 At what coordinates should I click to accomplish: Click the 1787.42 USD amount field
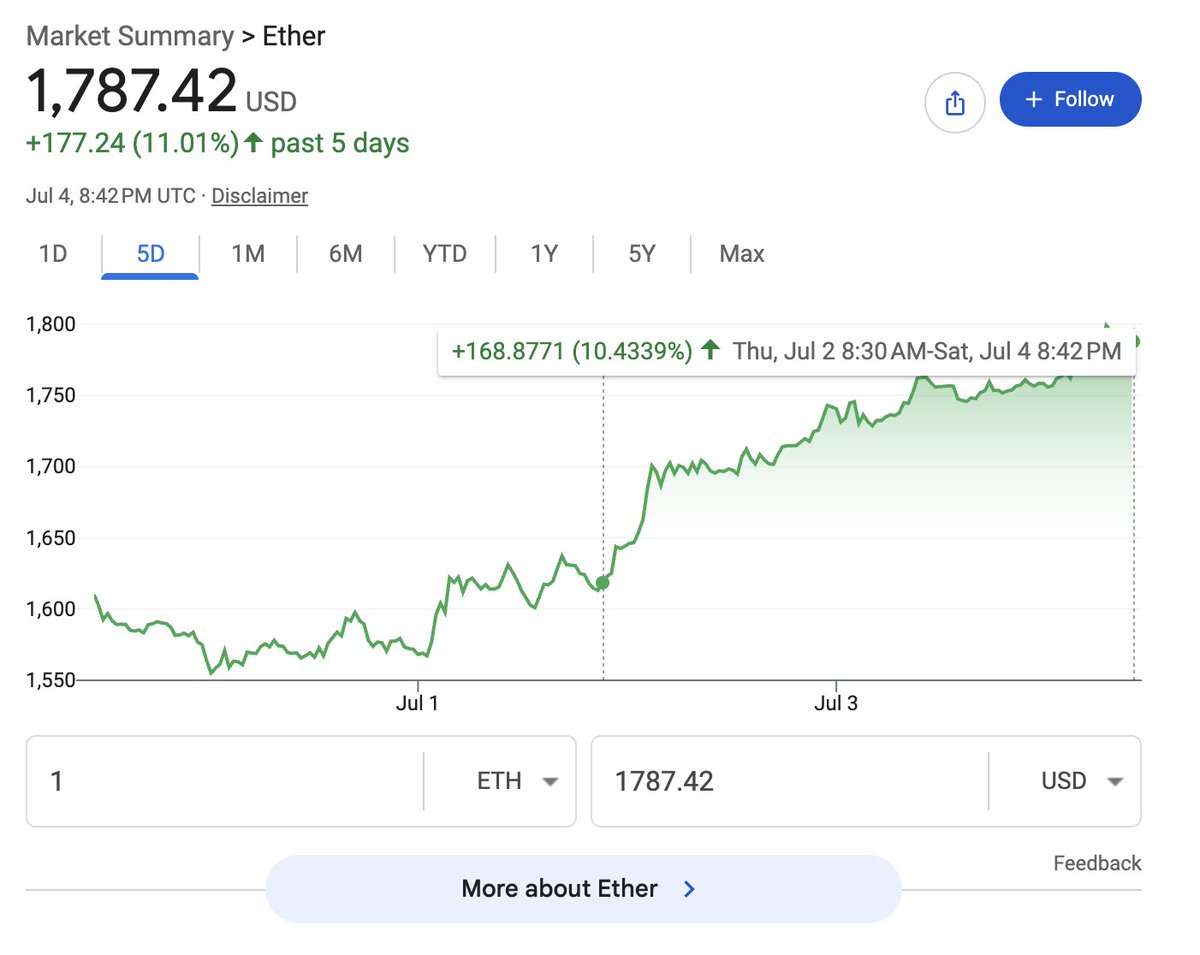tap(789, 781)
